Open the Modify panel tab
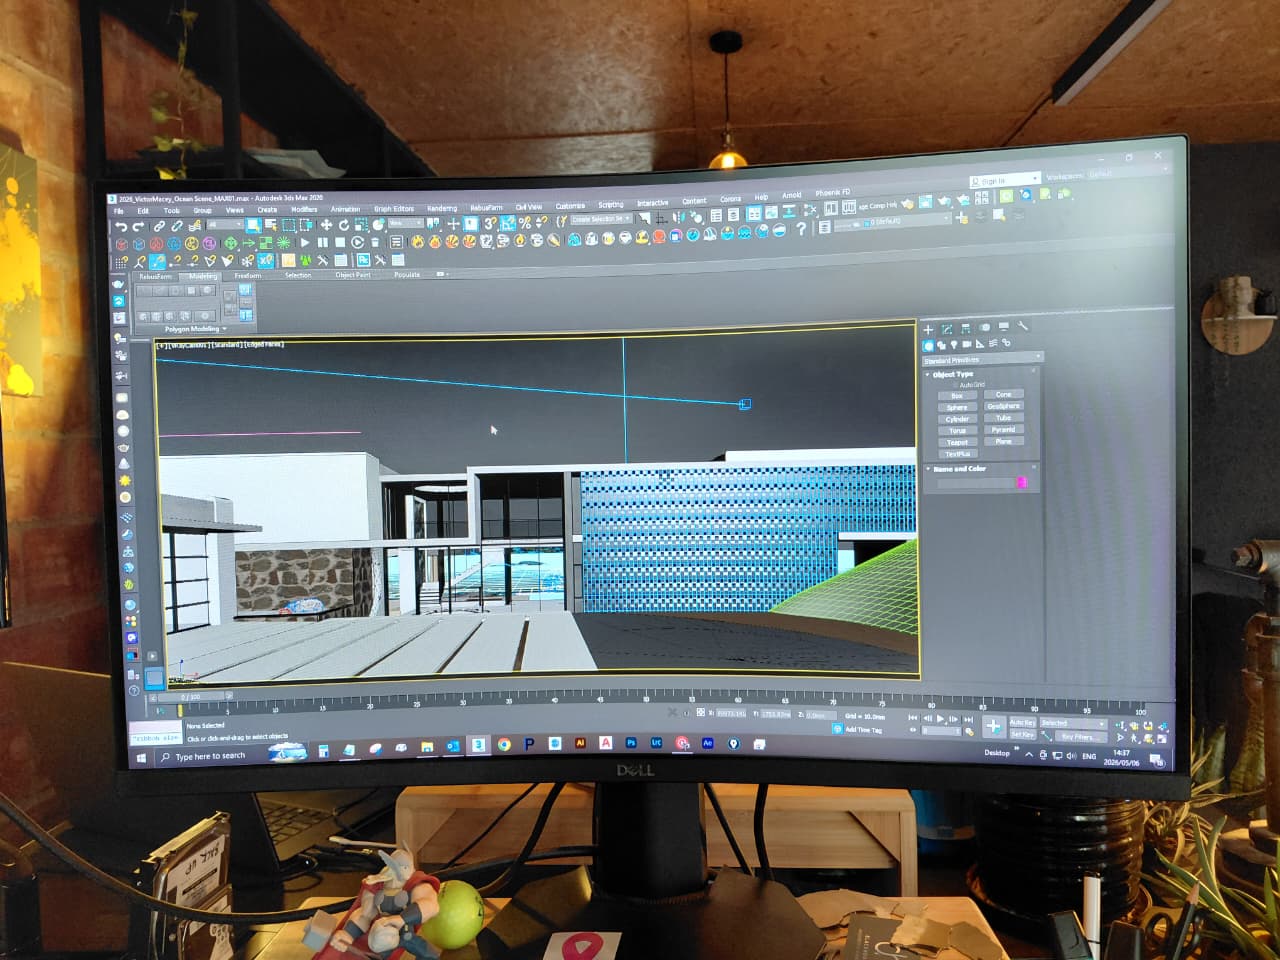 click(x=947, y=329)
